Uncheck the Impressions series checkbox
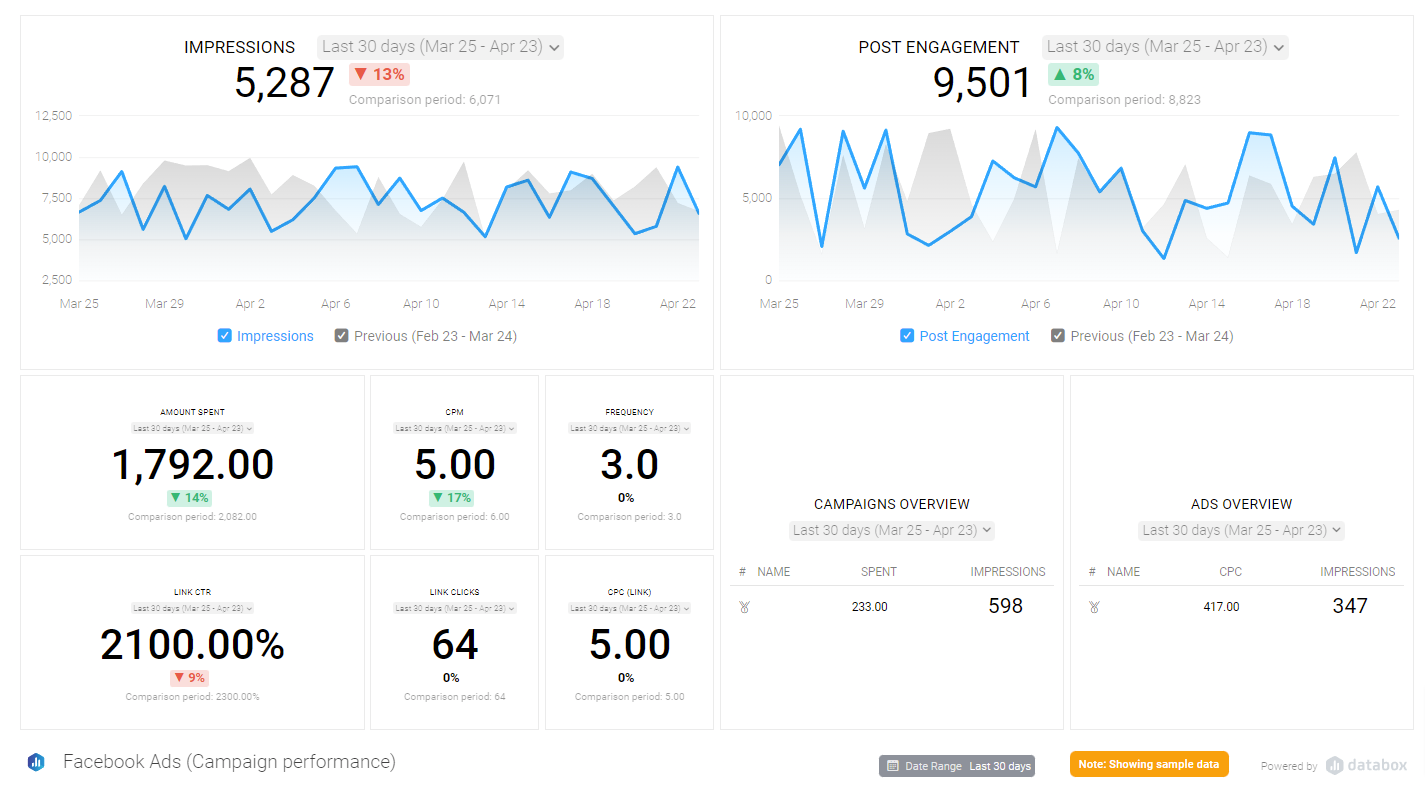 click(x=225, y=336)
